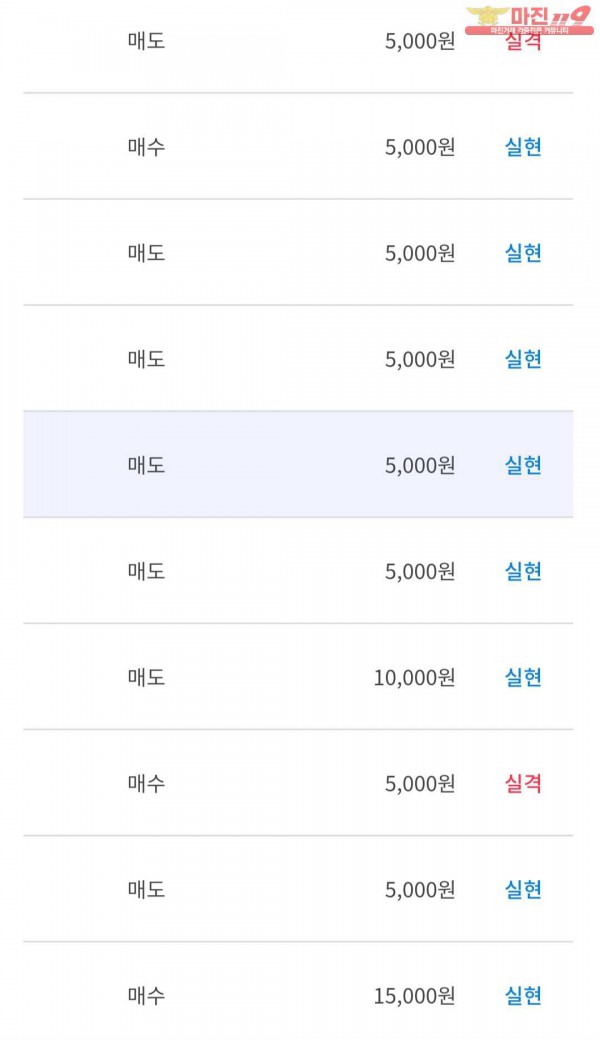Screen dimensions: 600x1040
Task: Click 5,000원 amount in the highlighted row
Action: click(420, 465)
